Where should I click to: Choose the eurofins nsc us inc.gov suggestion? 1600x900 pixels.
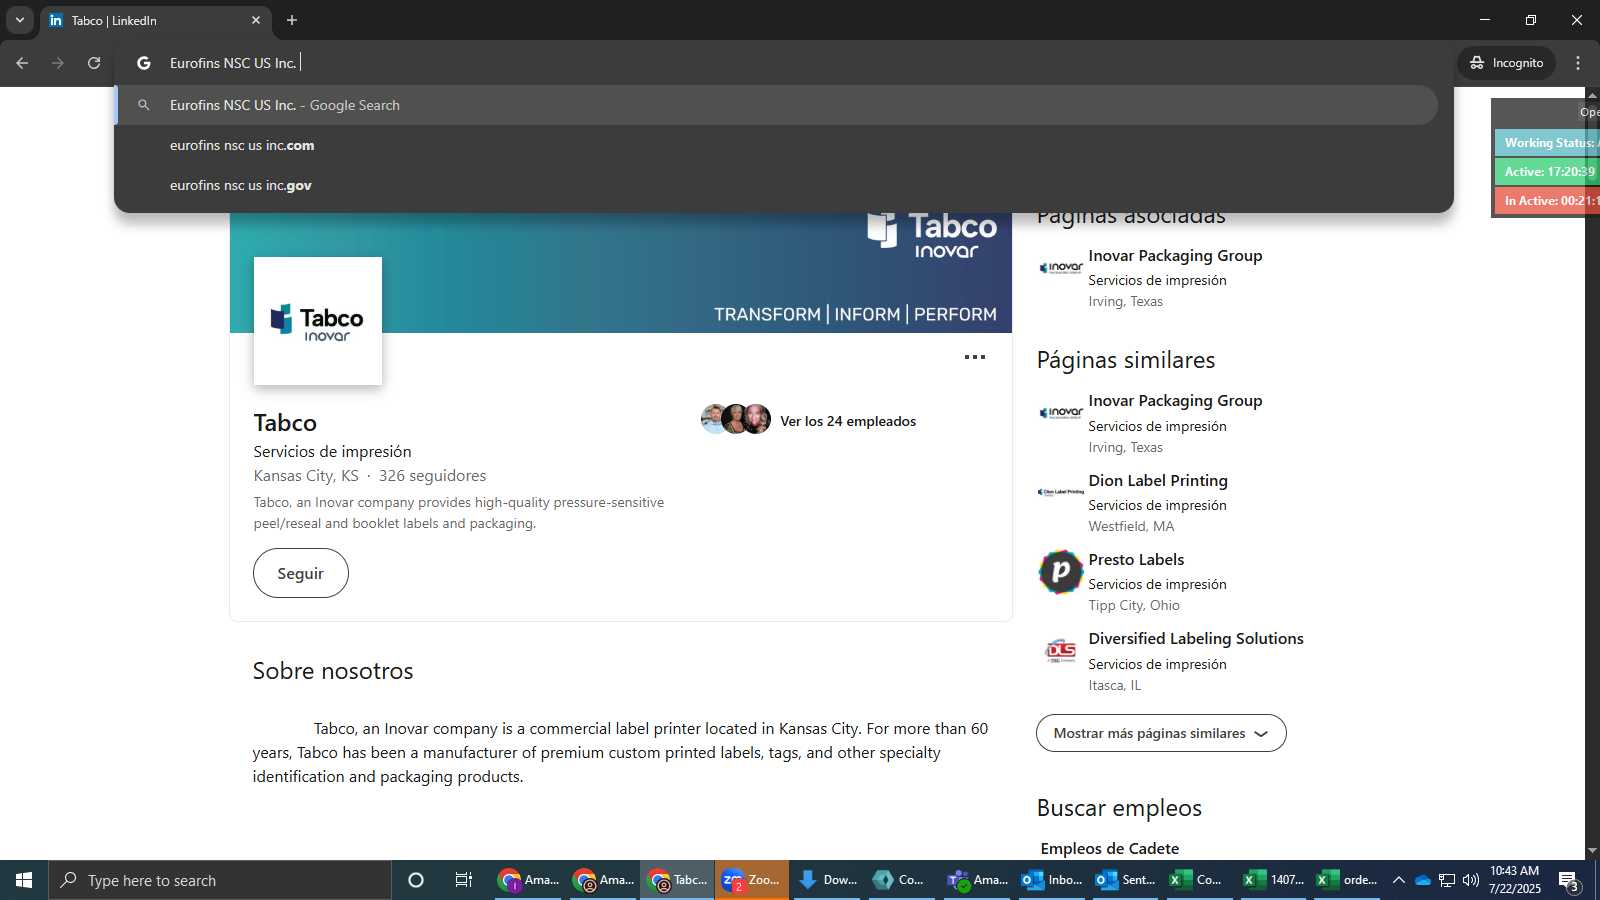tap(778, 185)
